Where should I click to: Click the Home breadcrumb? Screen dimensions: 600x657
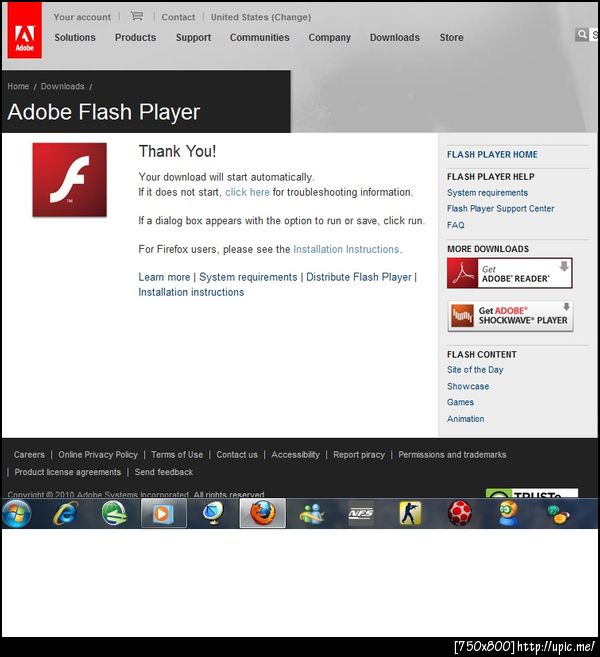click(18, 86)
